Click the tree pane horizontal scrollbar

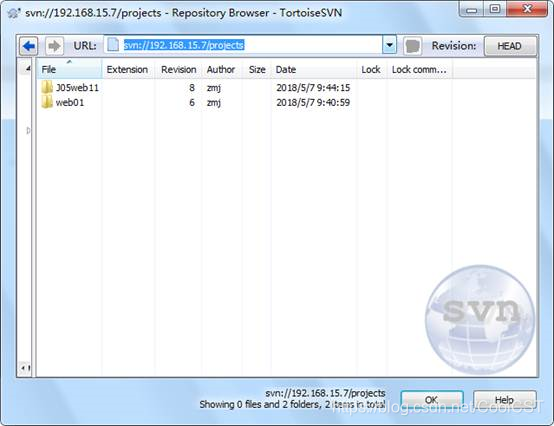[x=25, y=368]
